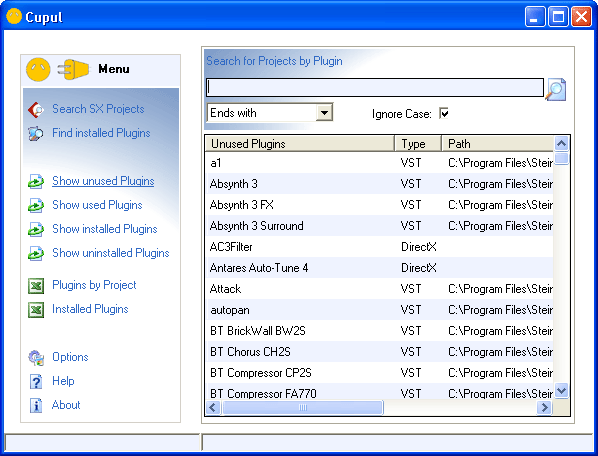Toggle the Ignore Case checkbox

click(x=444, y=113)
